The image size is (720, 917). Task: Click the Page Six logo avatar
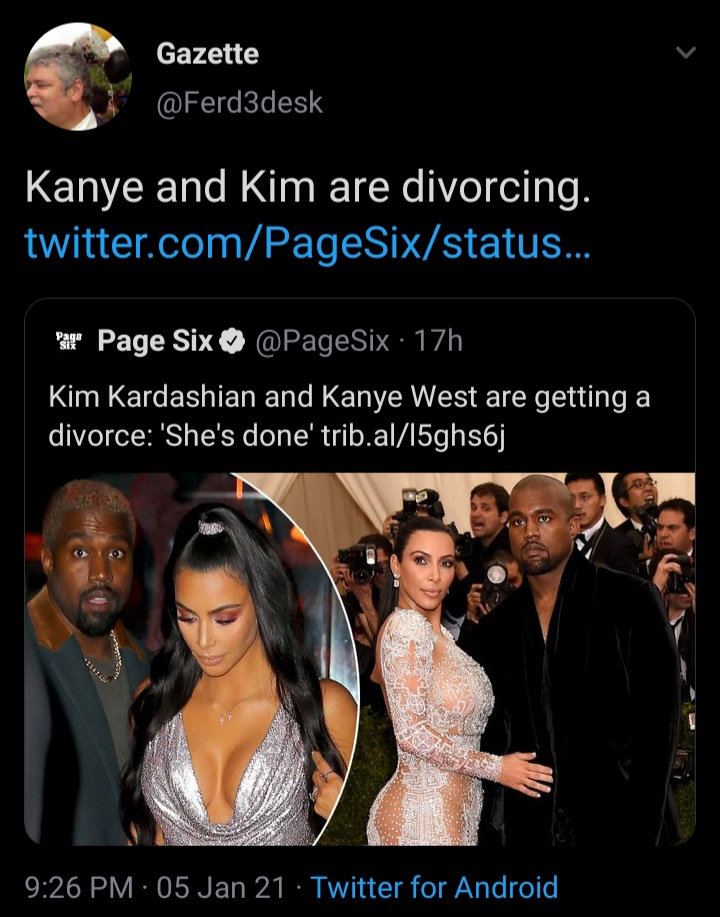pyautogui.click(x=68, y=340)
